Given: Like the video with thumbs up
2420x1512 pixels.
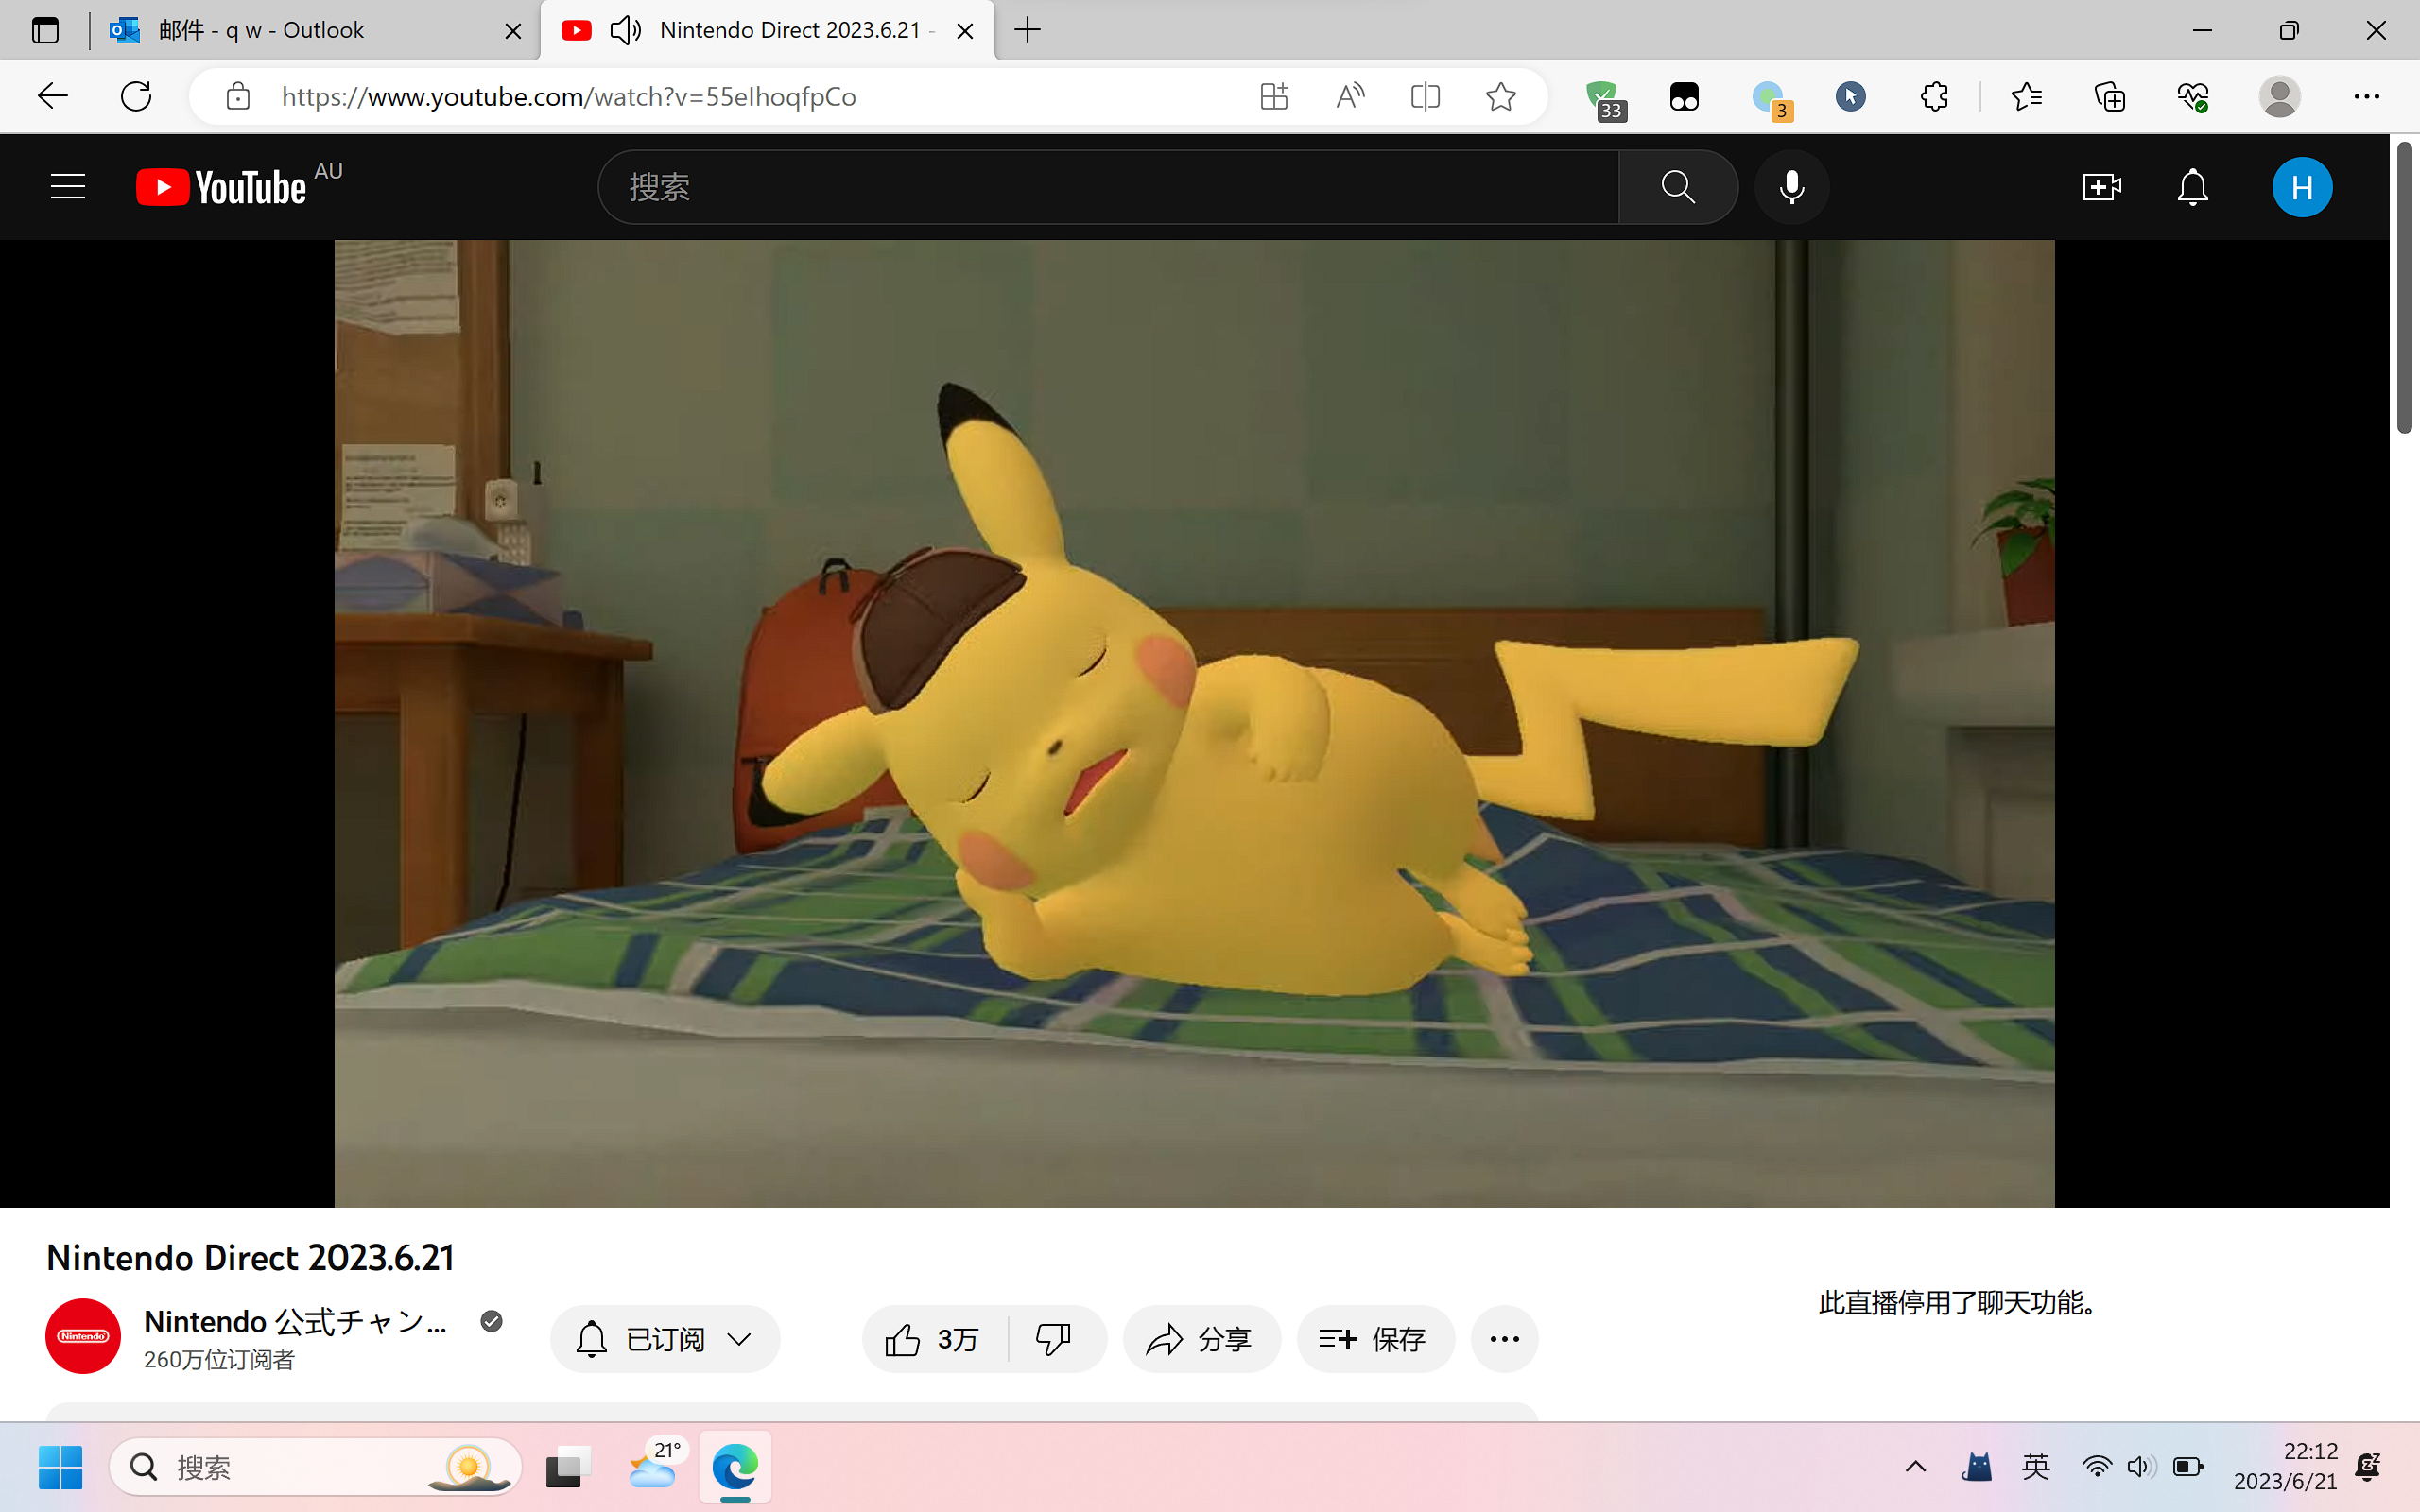Looking at the screenshot, I should pyautogui.click(x=933, y=1339).
